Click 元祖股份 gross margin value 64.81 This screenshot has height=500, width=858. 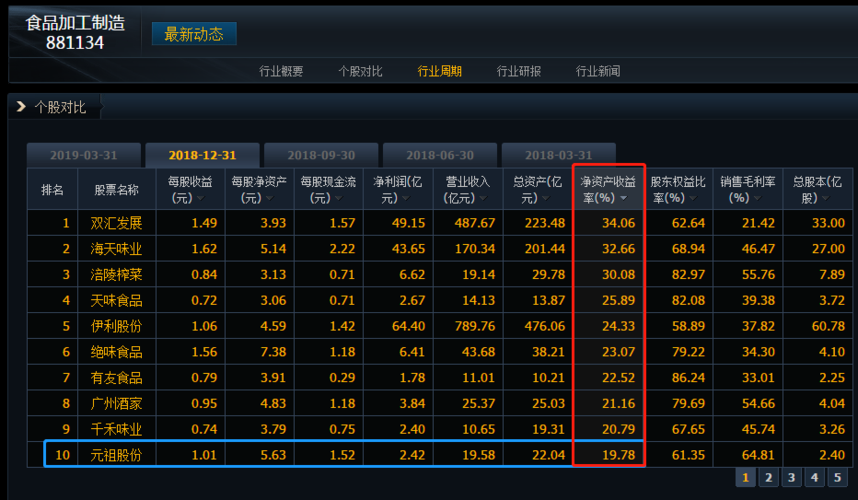pyautogui.click(x=758, y=455)
